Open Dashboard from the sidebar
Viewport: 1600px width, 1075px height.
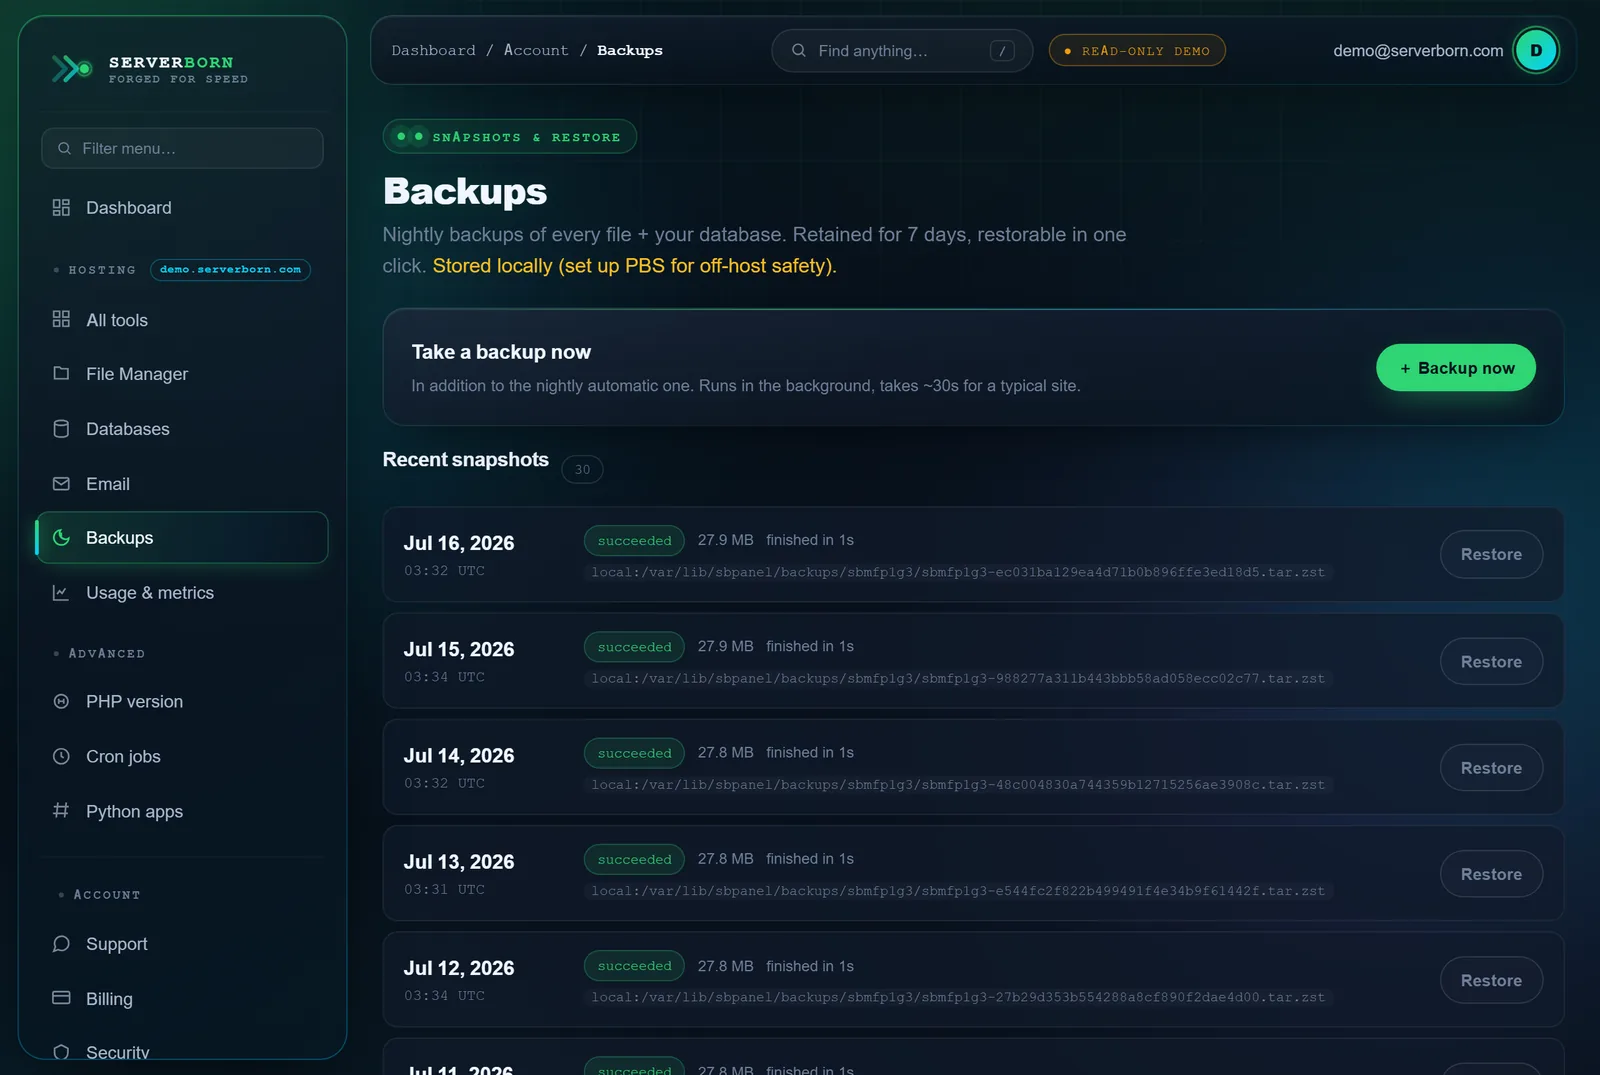pyautogui.click(x=181, y=207)
